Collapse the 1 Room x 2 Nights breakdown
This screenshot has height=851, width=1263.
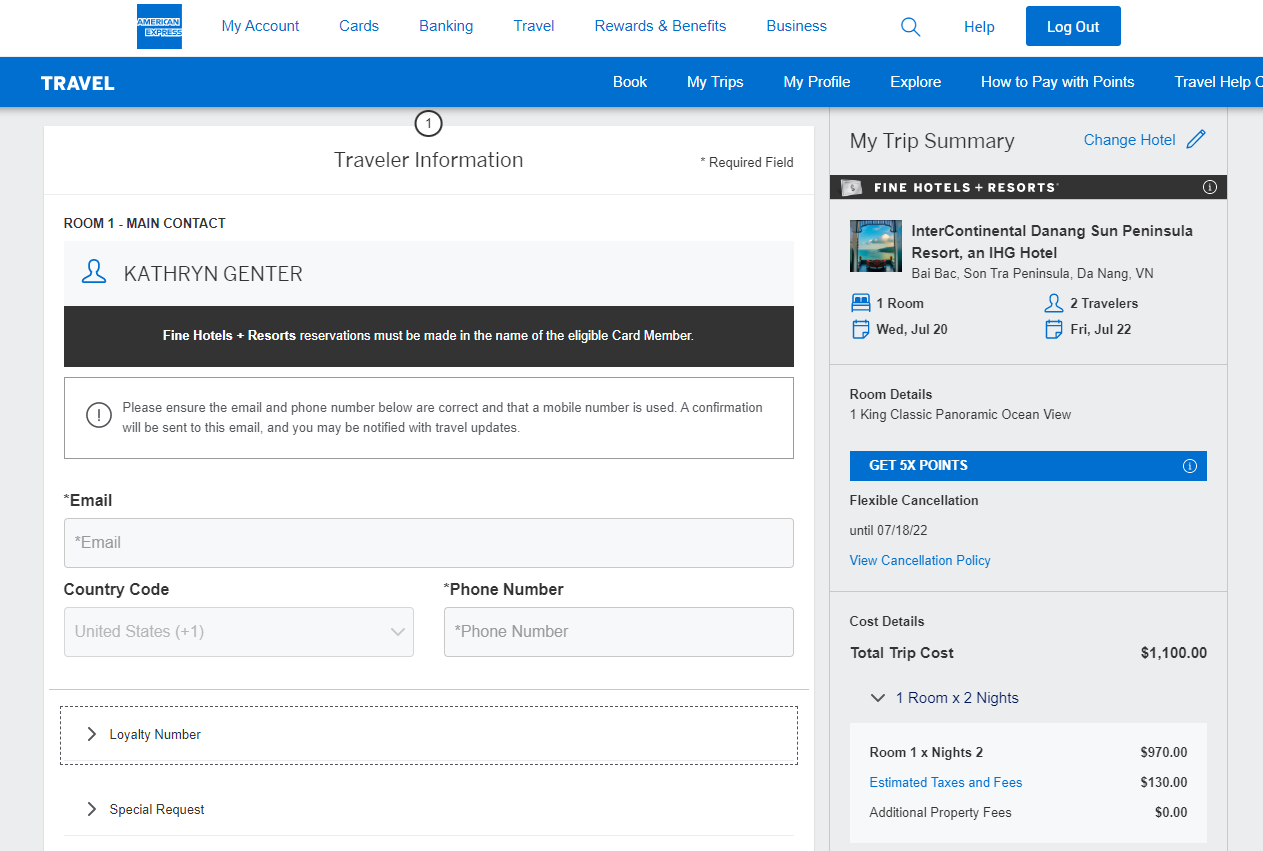878,698
